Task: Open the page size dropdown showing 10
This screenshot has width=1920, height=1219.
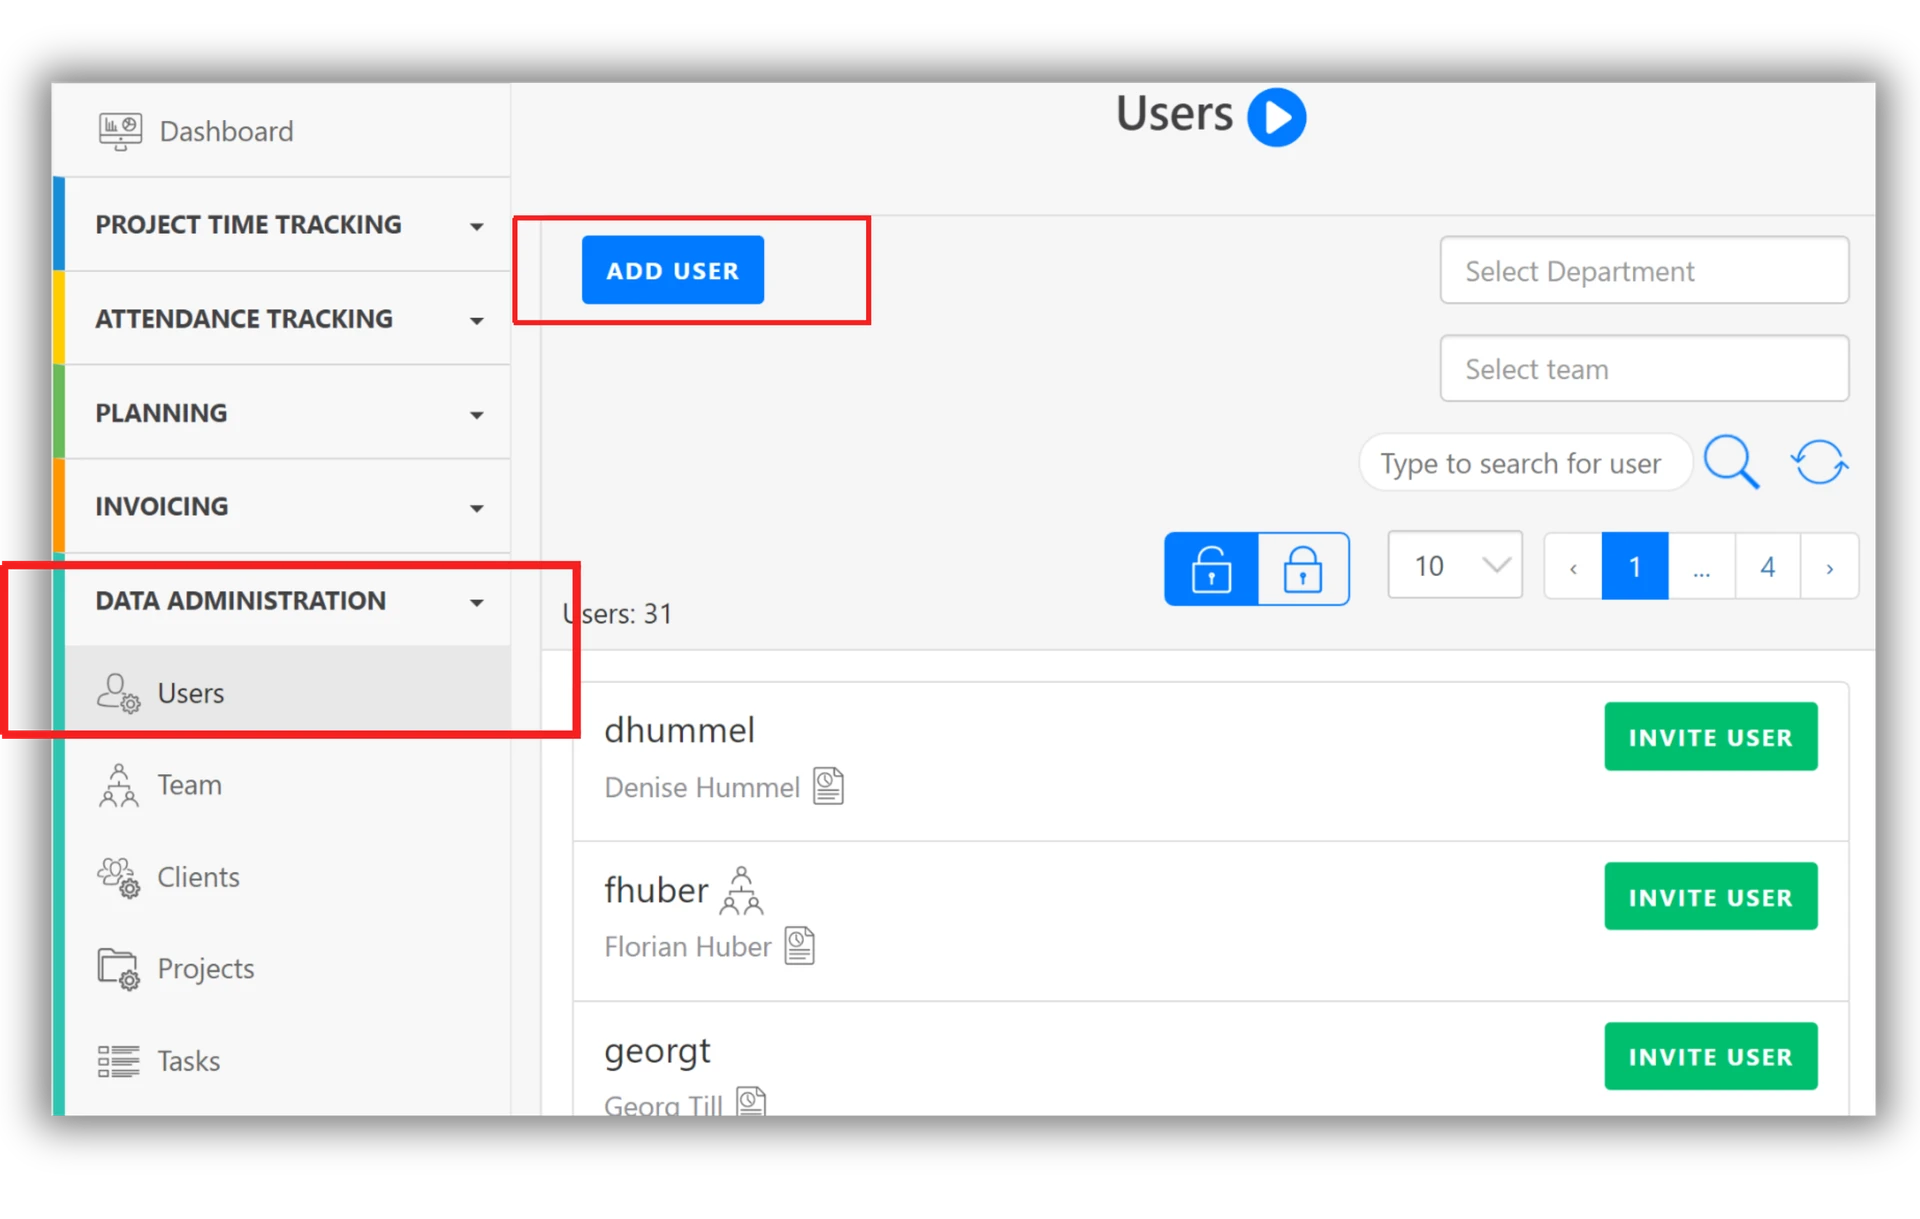Action: [1455, 566]
